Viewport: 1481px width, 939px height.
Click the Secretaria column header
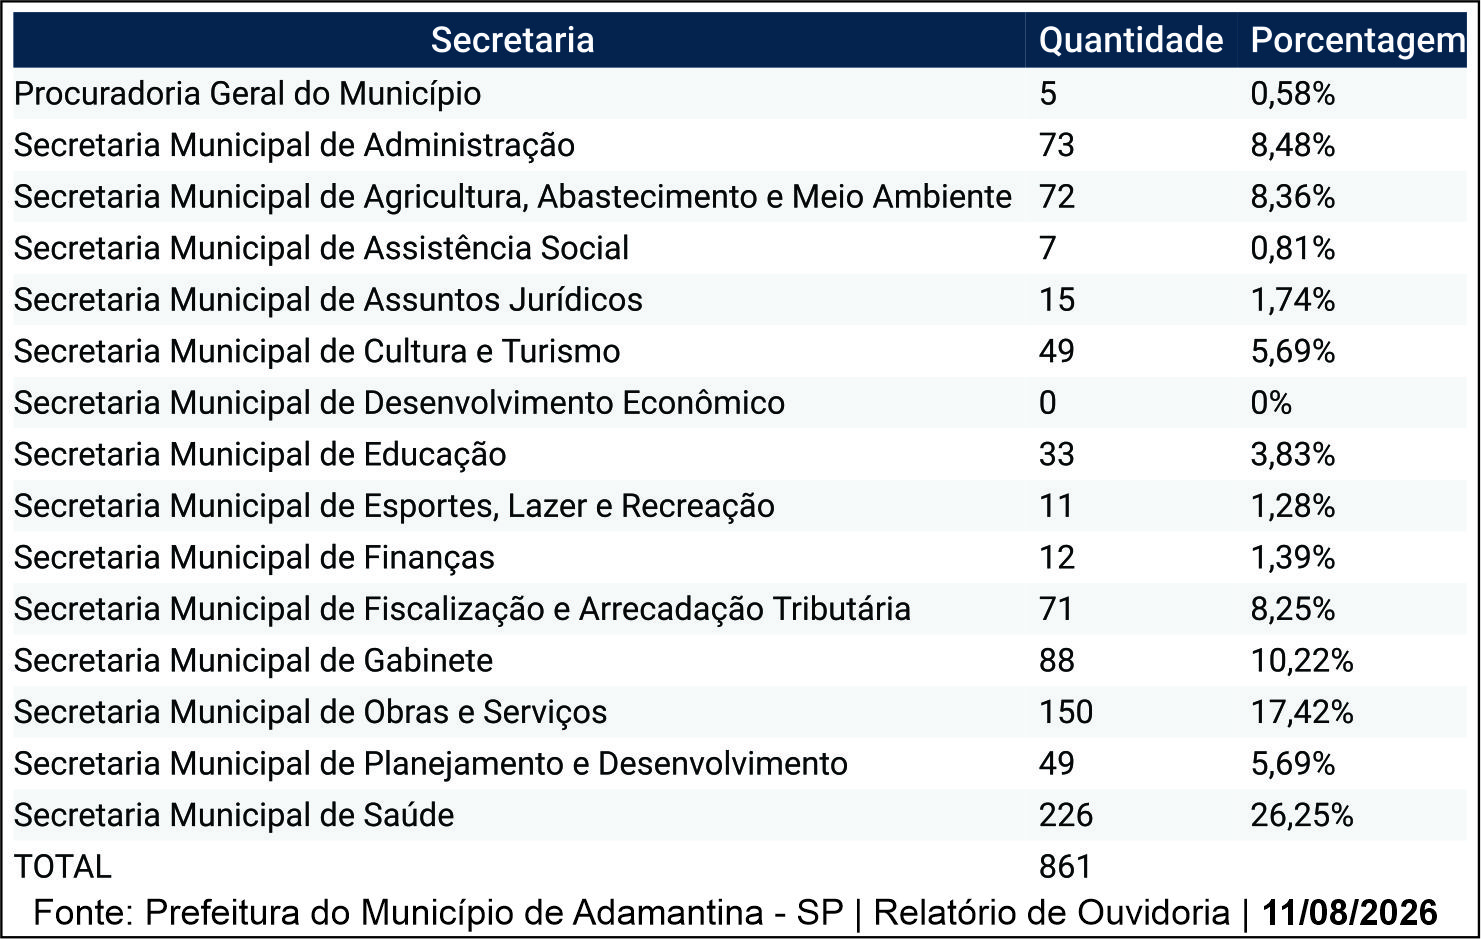click(512, 40)
